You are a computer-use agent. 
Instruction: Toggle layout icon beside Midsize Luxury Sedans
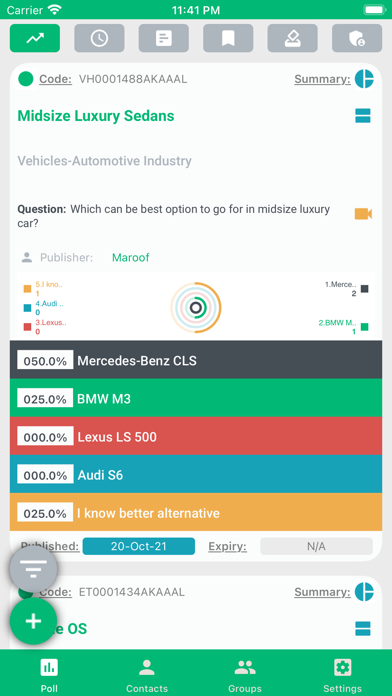pyautogui.click(x=363, y=116)
